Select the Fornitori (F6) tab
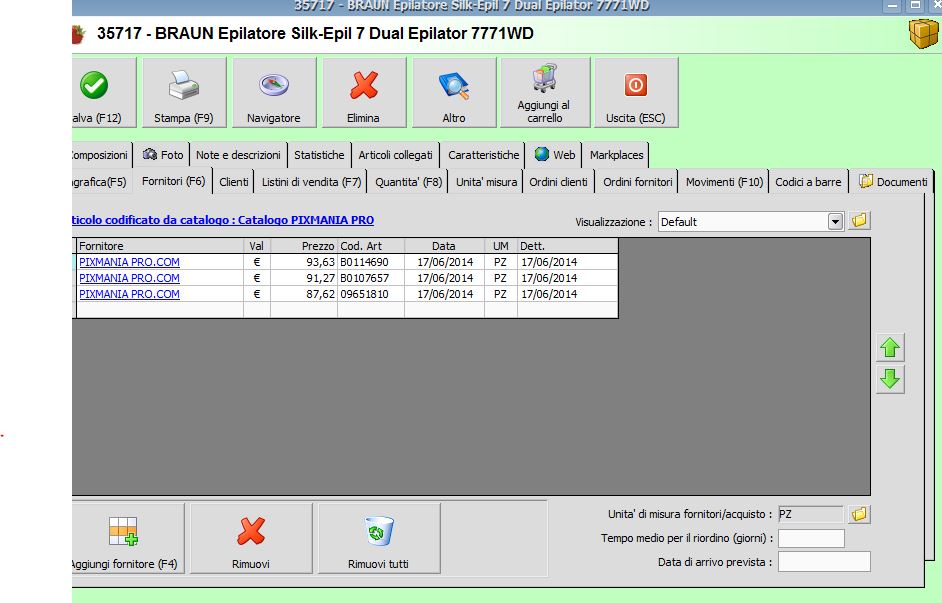This screenshot has height=603, width=942. (x=173, y=181)
